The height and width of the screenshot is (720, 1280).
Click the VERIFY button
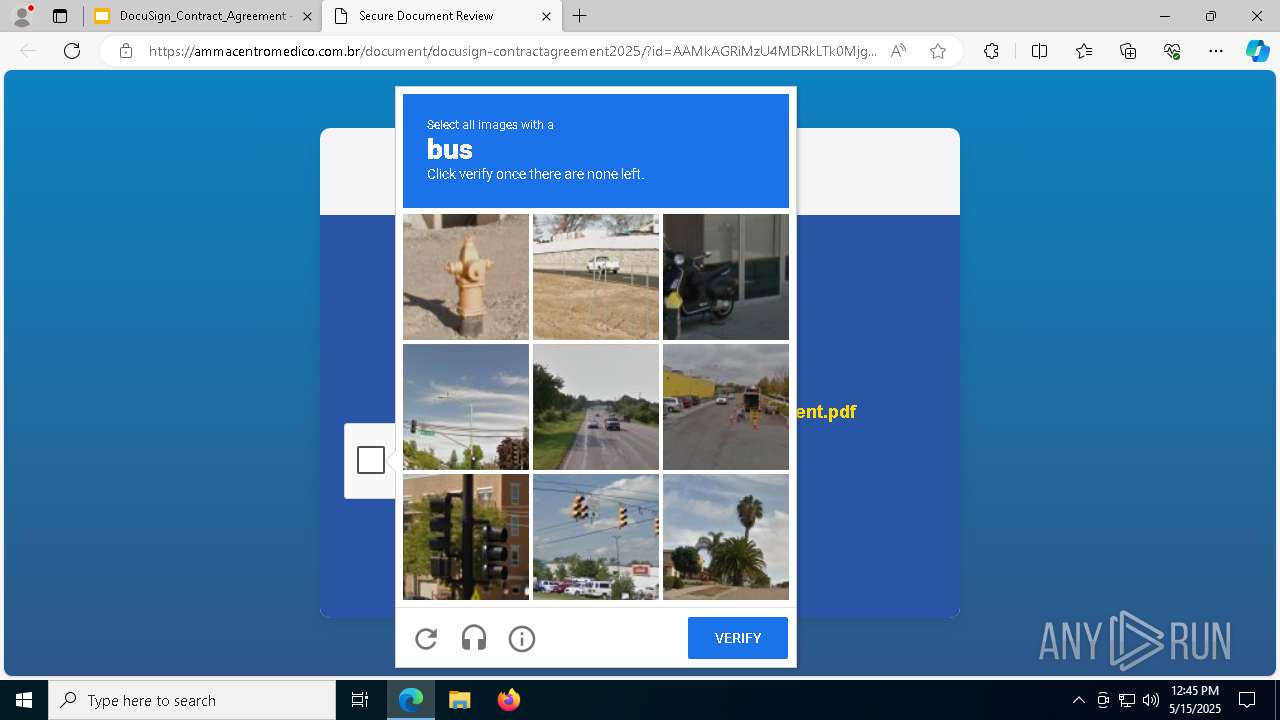[x=738, y=638]
